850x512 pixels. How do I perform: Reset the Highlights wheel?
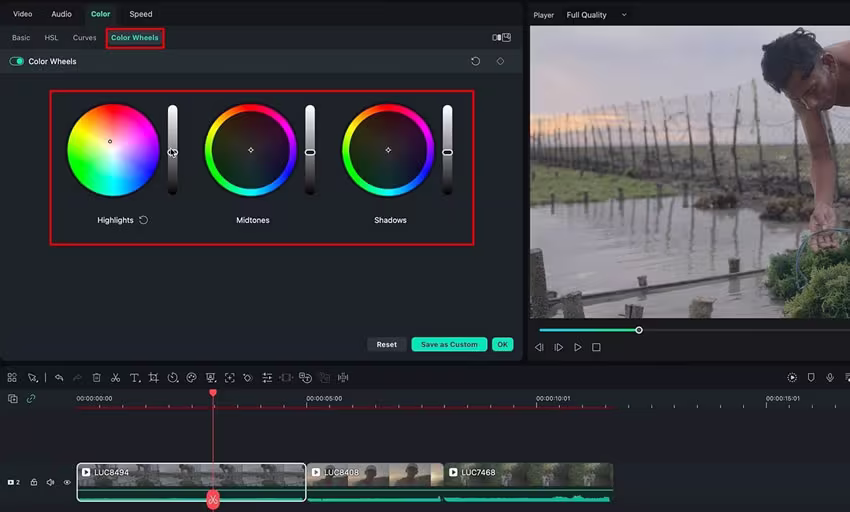point(144,220)
